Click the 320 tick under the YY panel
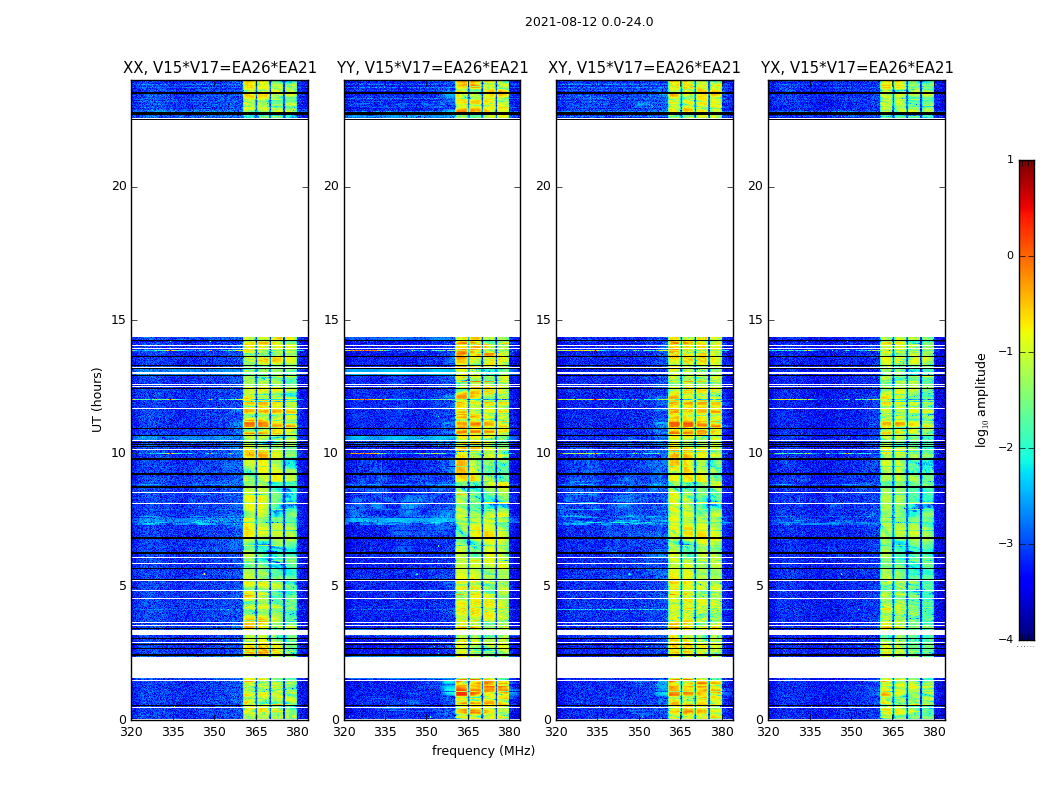The image size is (1050, 800). [344, 732]
